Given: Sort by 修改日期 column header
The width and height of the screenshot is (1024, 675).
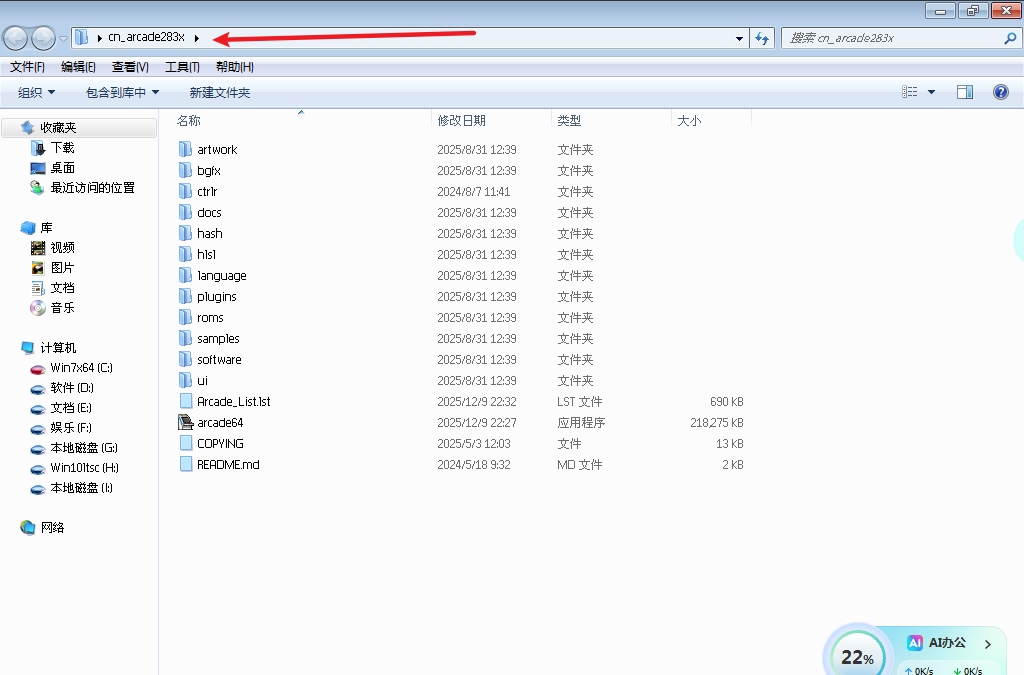Looking at the screenshot, I should point(461,120).
